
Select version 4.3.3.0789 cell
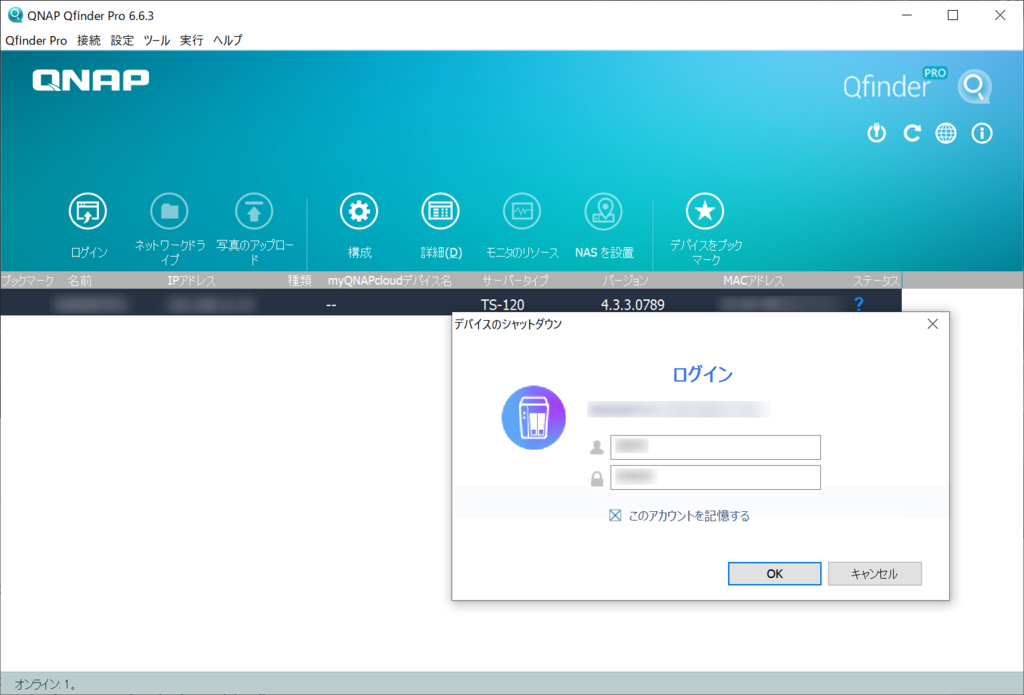(632, 304)
